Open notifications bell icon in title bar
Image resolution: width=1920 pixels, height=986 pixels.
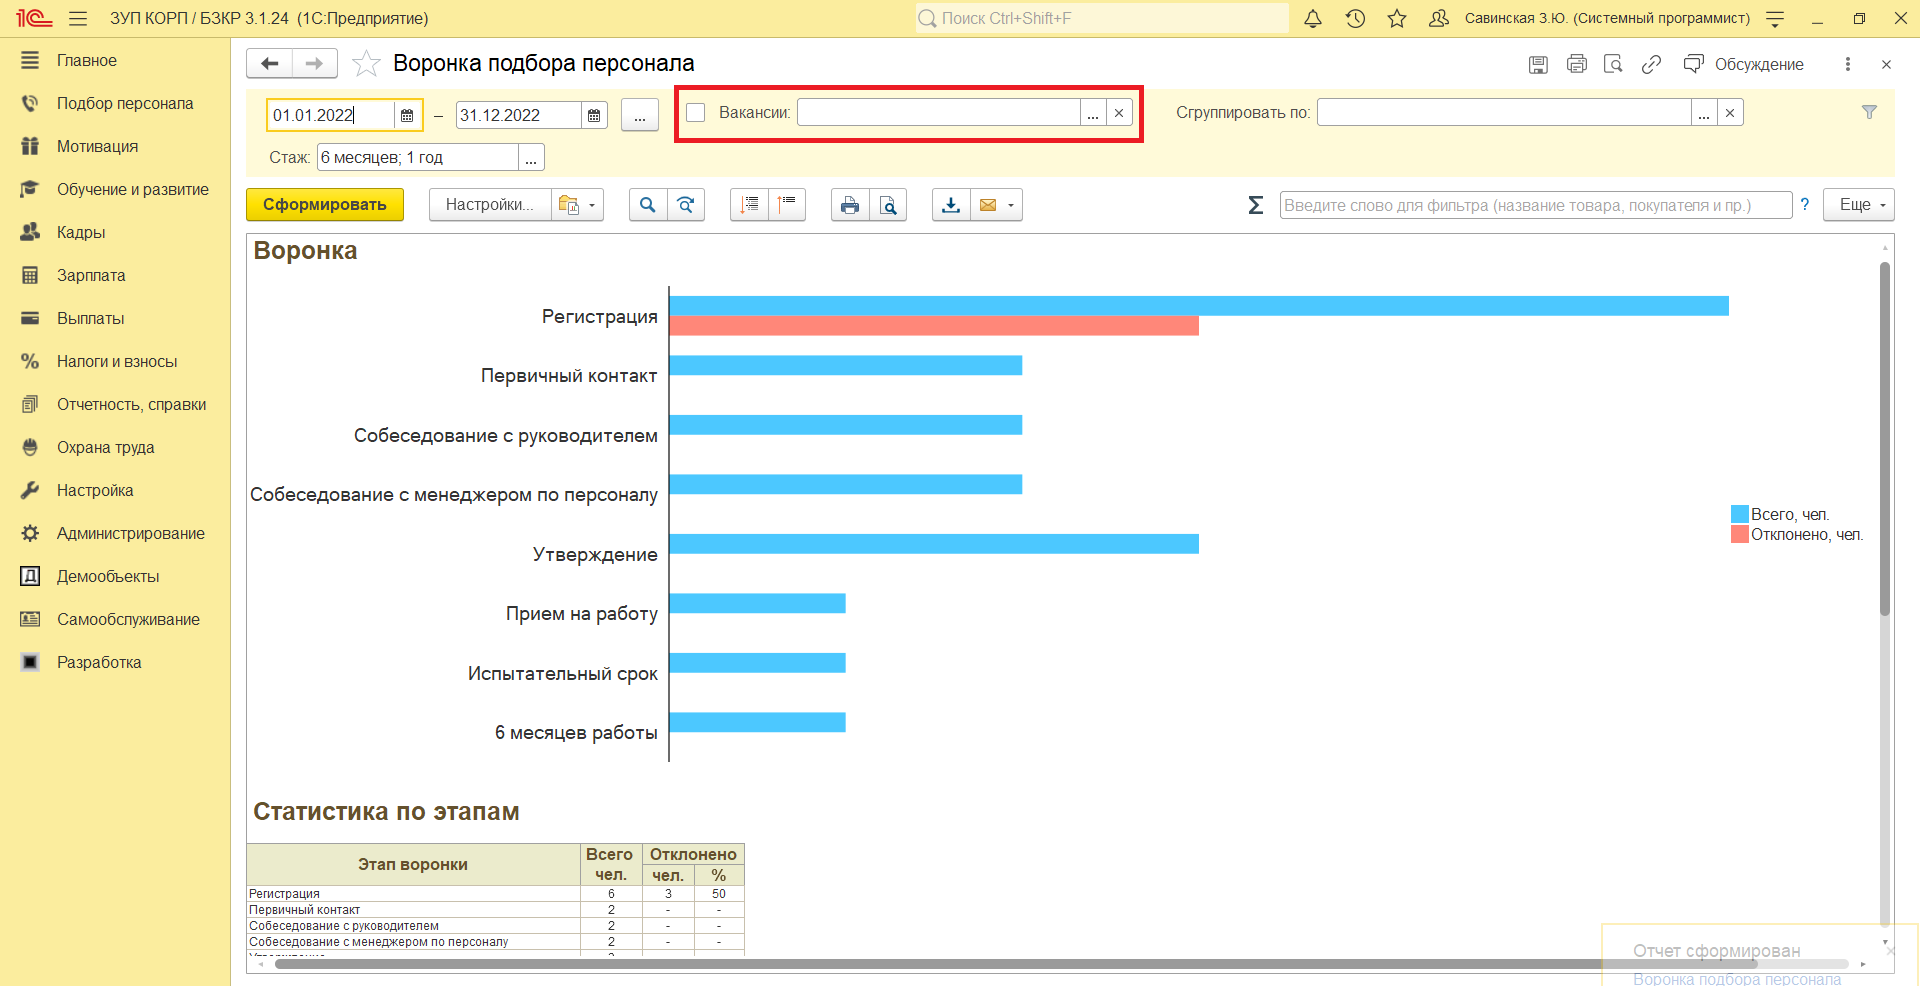click(x=1313, y=19)
